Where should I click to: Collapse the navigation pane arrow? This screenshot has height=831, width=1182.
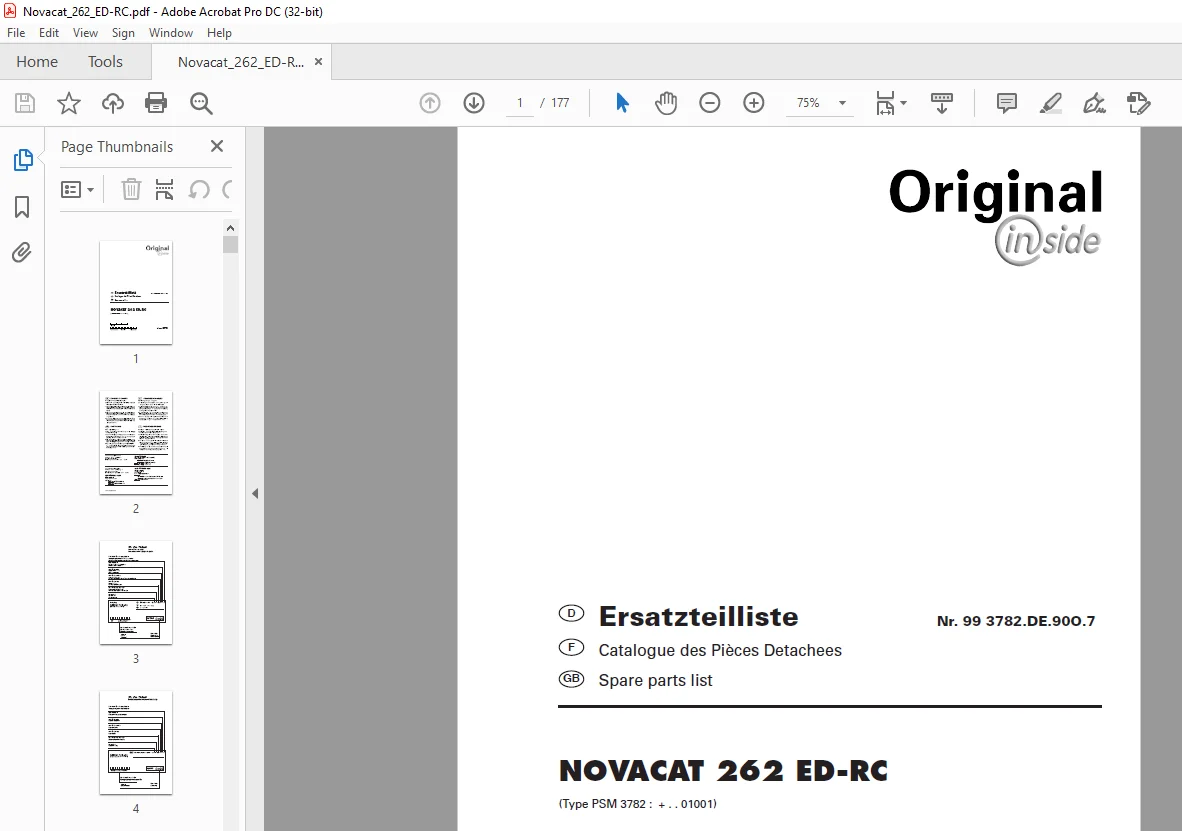(x=255, y=493)
